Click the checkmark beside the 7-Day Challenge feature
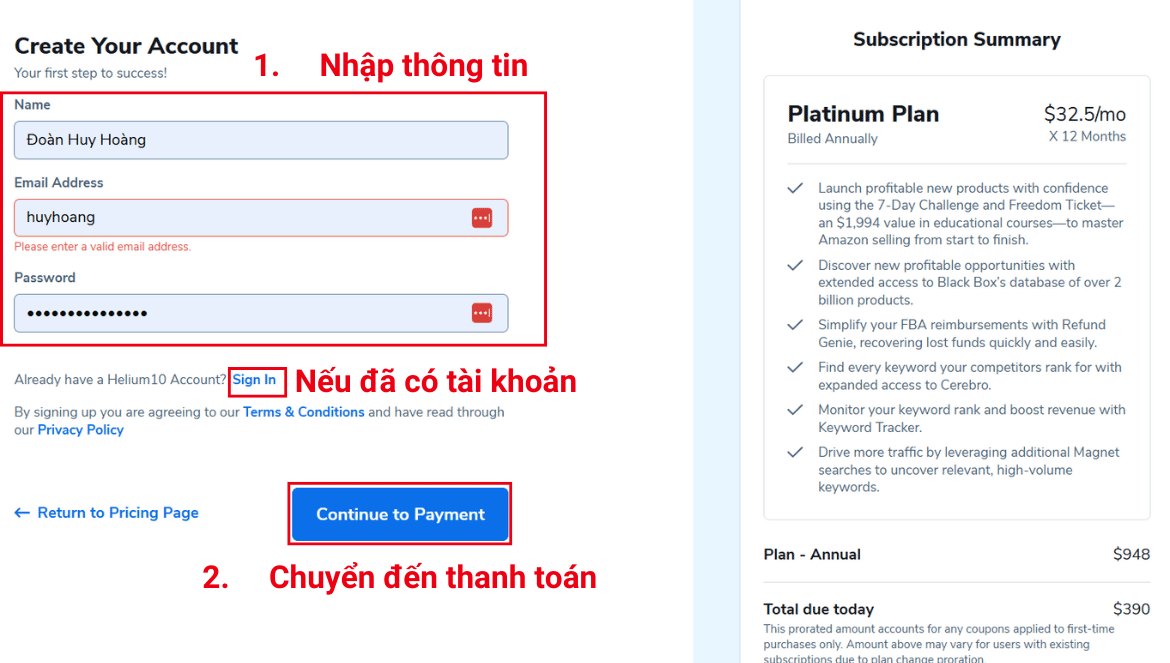 click(796, 188)
